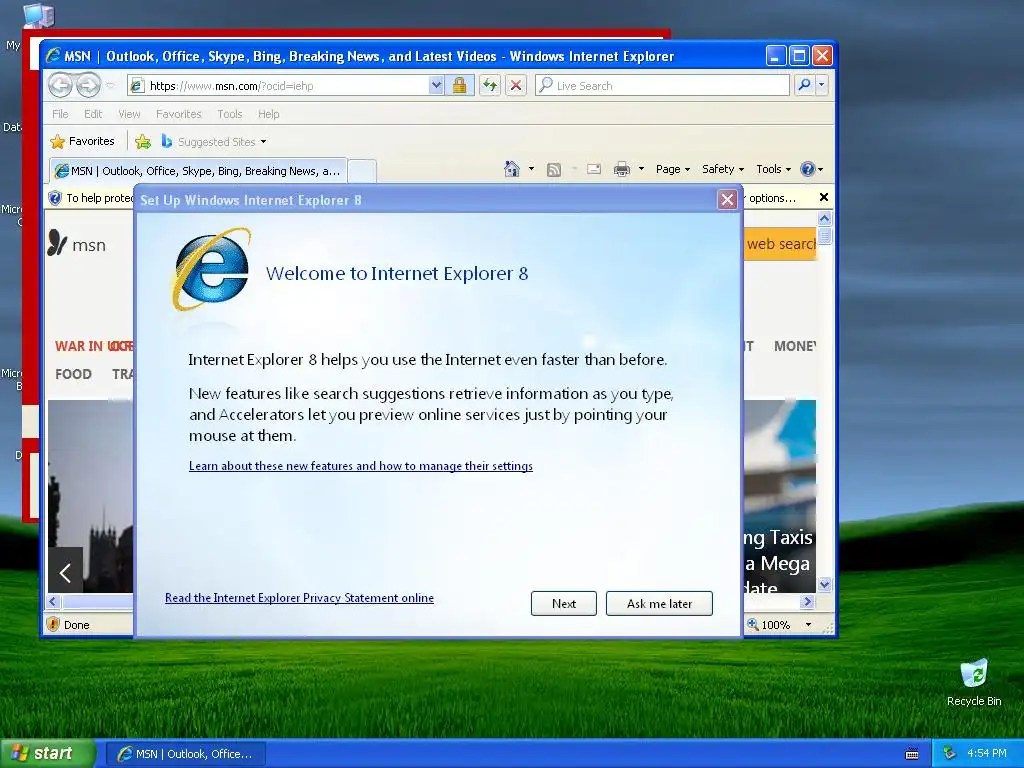Image resolution: width=1024 pixels, height=768 pixels.
Task: Click the RSS Feeds icon
Action: (554, 170)
